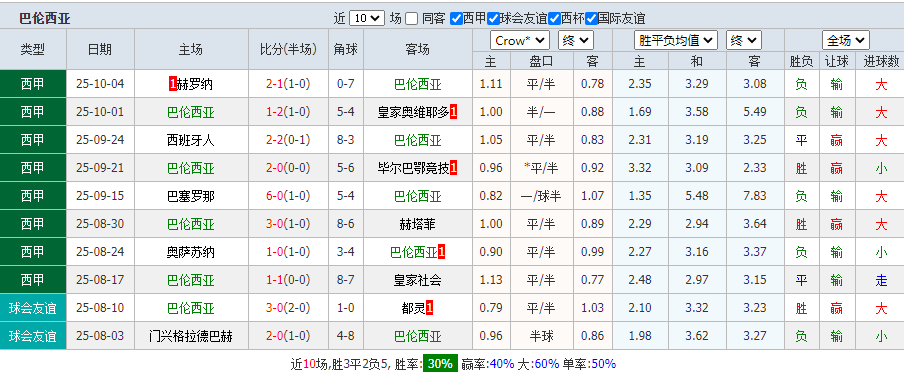The width and height of the screenshot is (904, 376).
Task: Click the 角球 column header
Action: tap(346, 50)
